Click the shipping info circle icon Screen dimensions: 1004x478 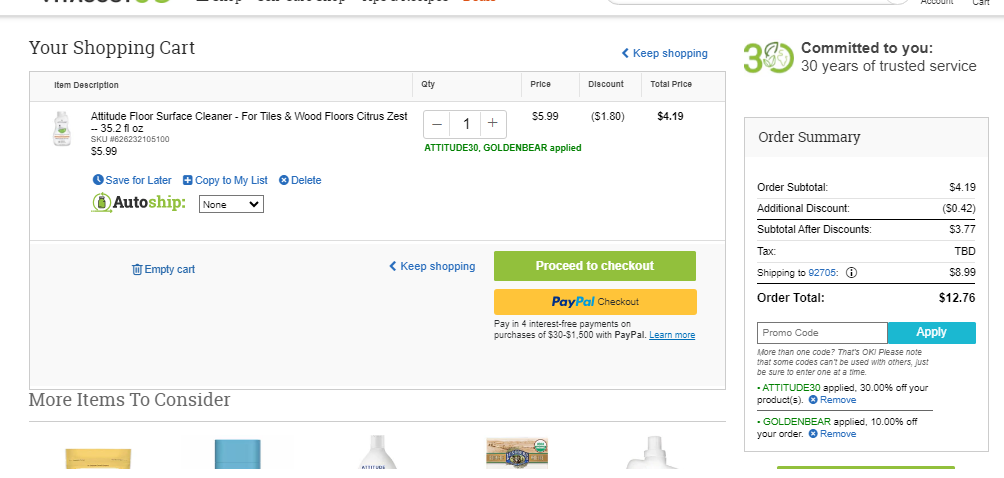click(851, 273)
